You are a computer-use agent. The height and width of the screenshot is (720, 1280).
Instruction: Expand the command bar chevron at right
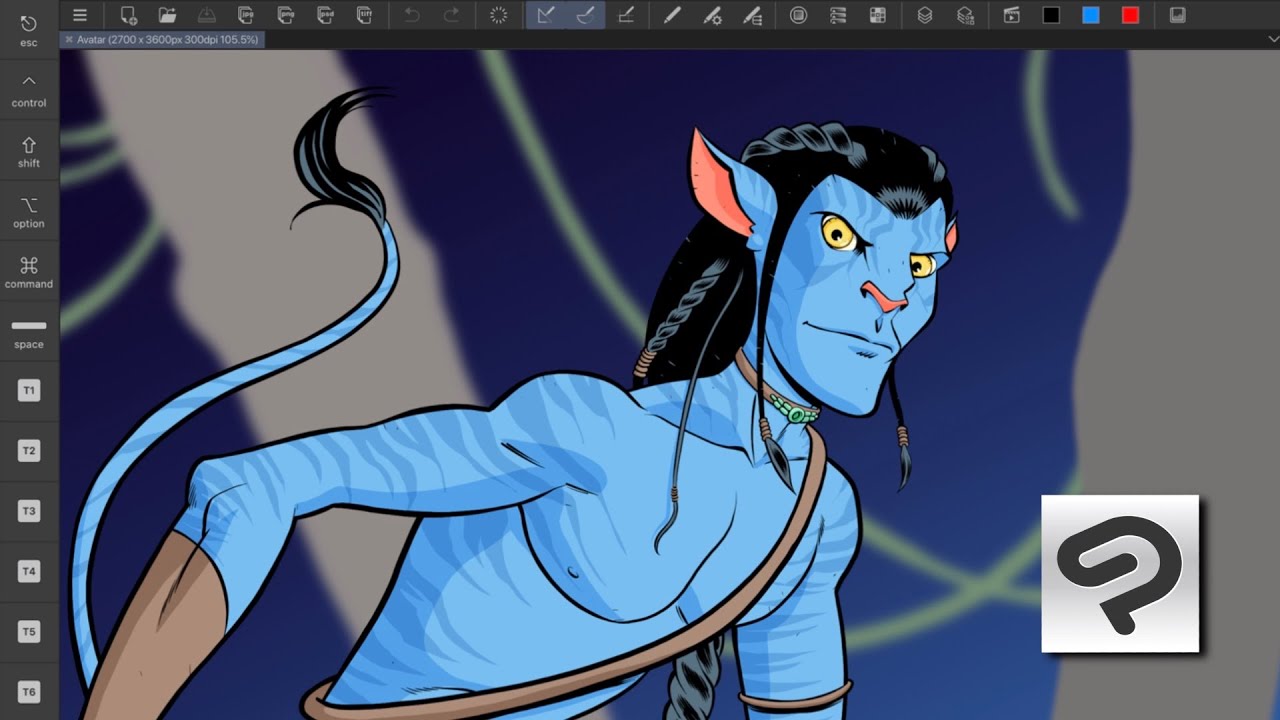click(1273, 39)
